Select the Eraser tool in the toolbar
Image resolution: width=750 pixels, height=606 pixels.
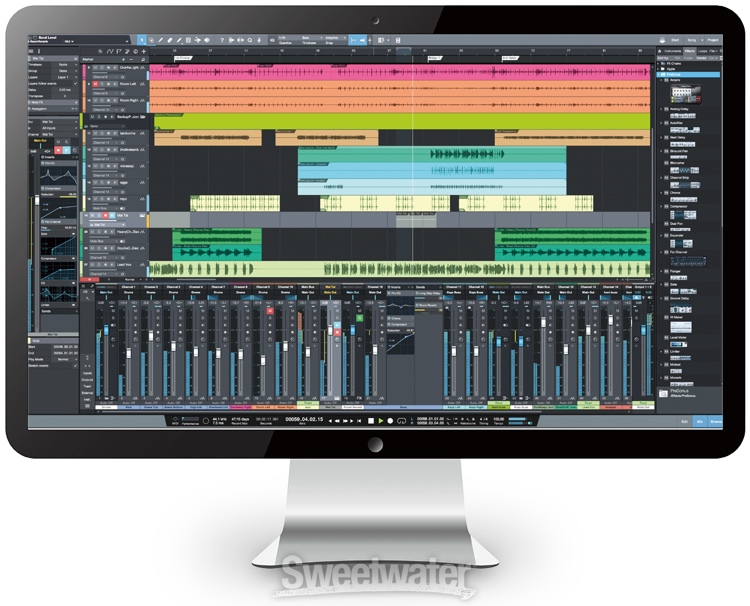point(170,40)
